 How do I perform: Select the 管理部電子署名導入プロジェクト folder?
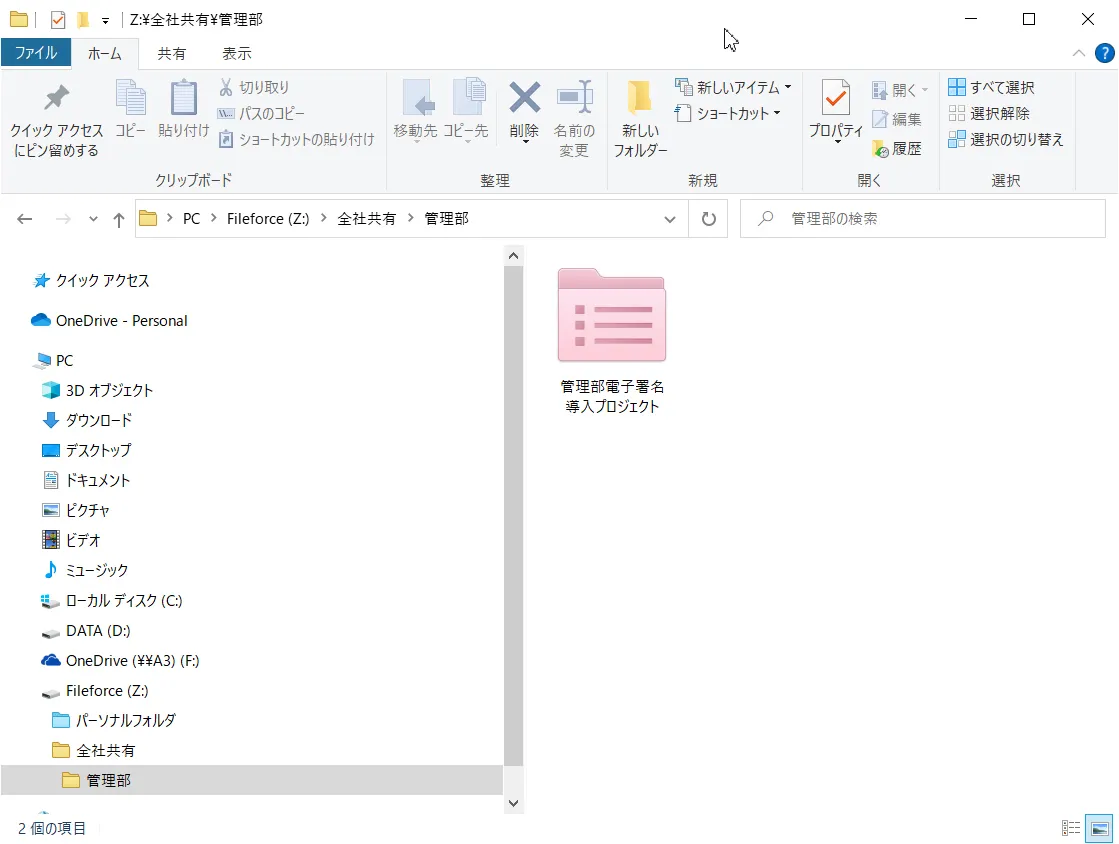pos(612,340)
